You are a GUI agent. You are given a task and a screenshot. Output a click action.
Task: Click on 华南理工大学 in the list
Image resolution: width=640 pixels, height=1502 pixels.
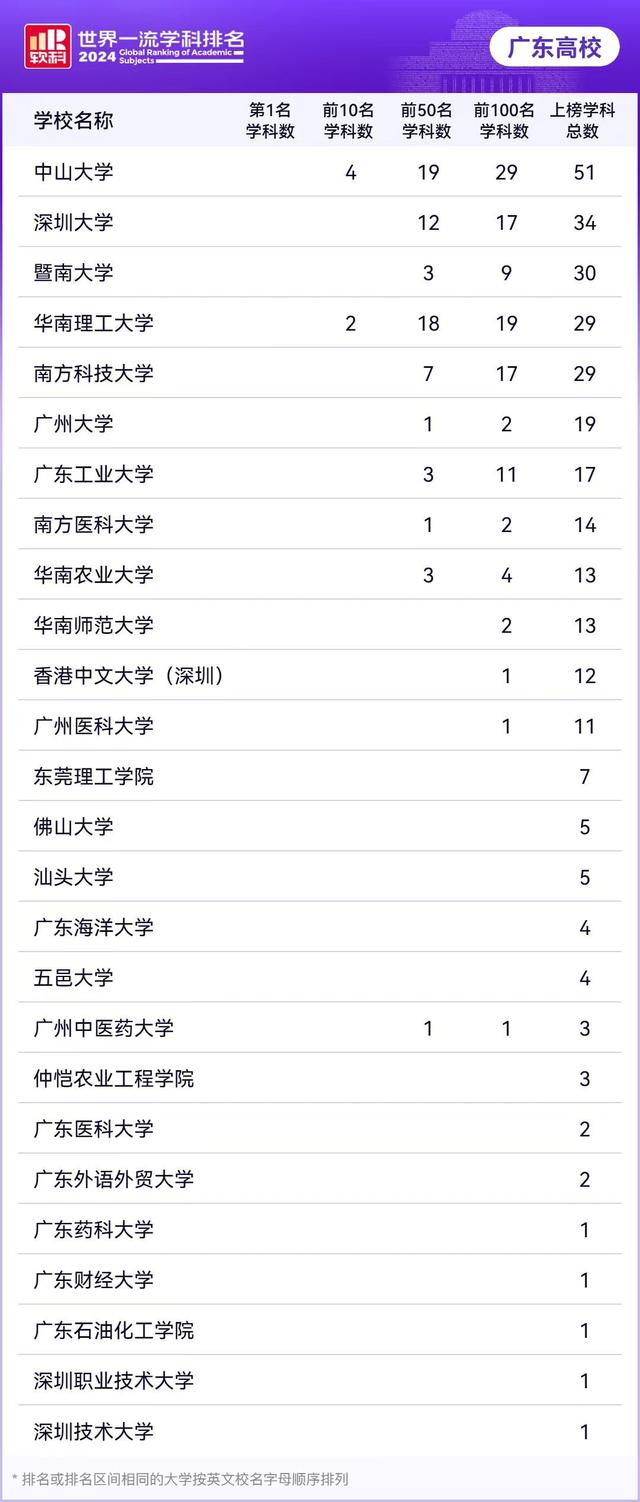(x=94, y=323)
